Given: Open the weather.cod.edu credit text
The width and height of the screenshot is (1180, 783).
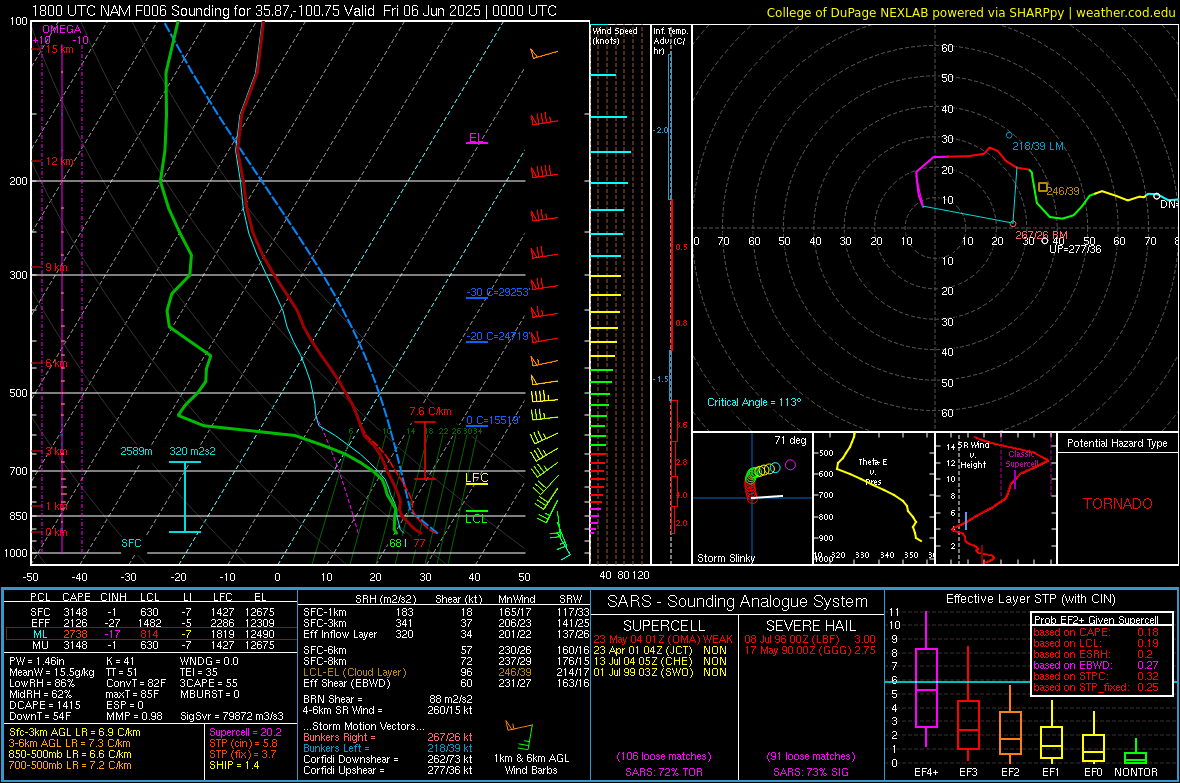Looking at the screenshot, I should (971, 12).
